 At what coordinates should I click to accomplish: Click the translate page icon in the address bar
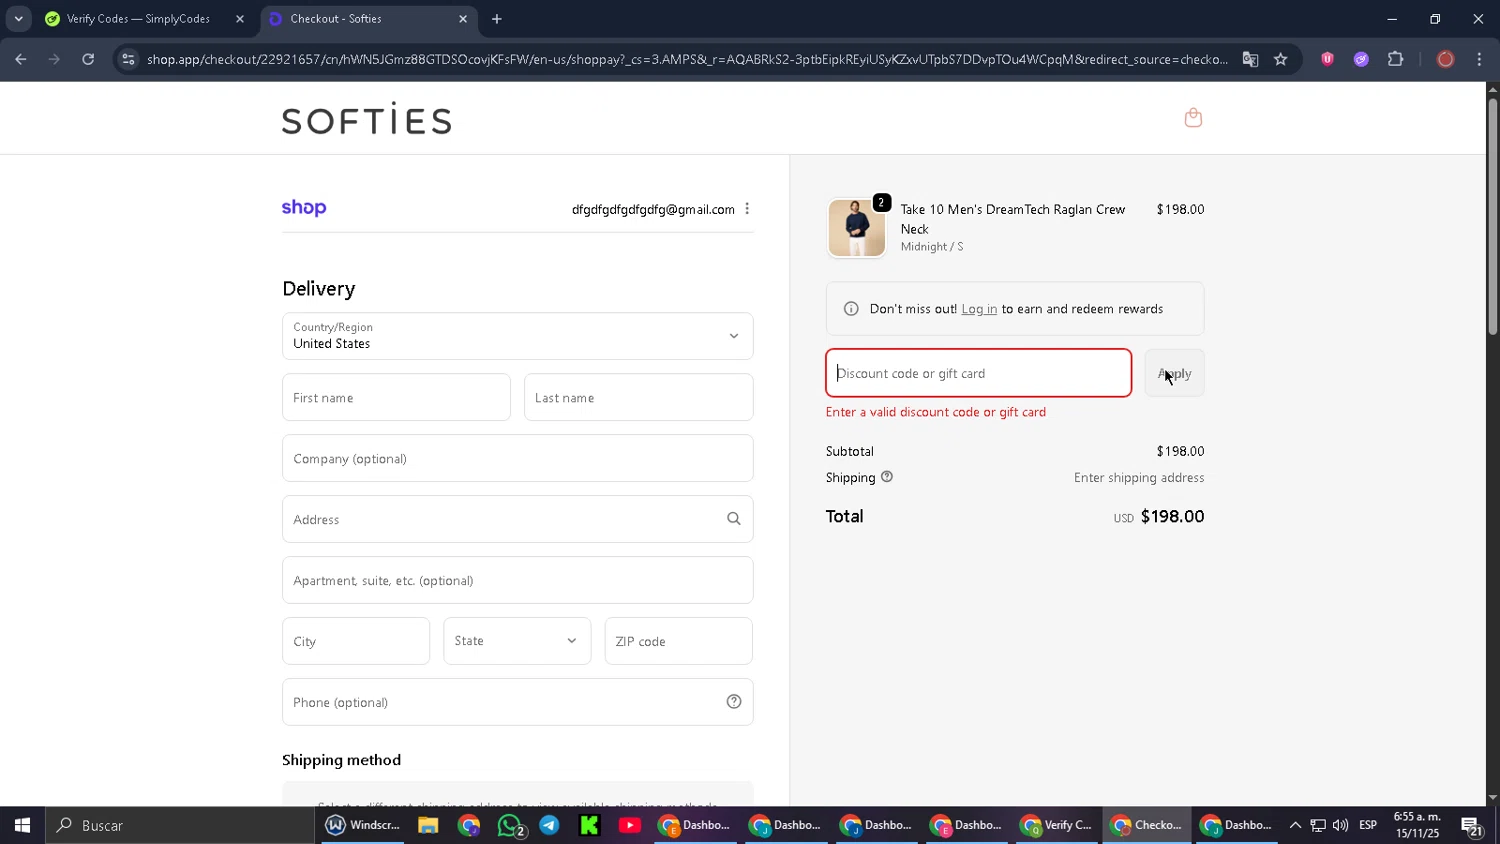(1250, 59)
